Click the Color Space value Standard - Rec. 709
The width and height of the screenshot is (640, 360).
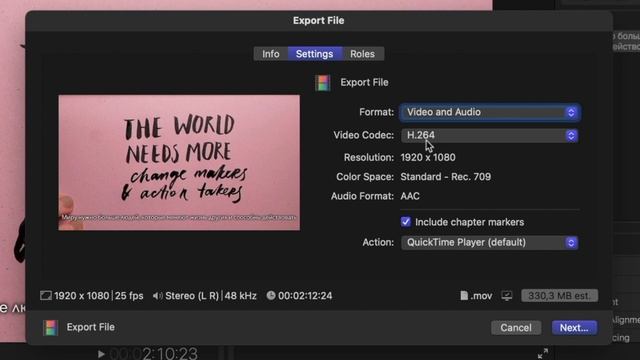(x=446, y=177)
